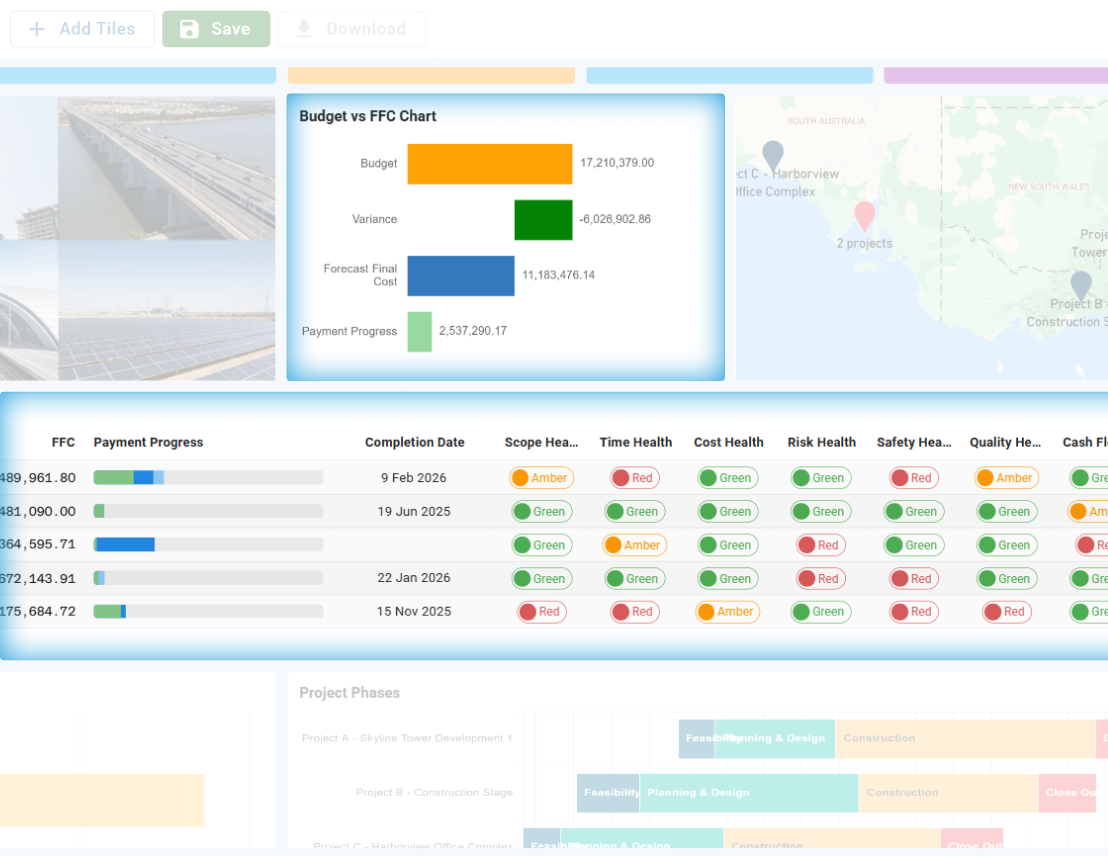1108x856 pixels.
Task: Click the Red Risk Health badge, 22 Jan row
Action: click(x=820, y=578)
